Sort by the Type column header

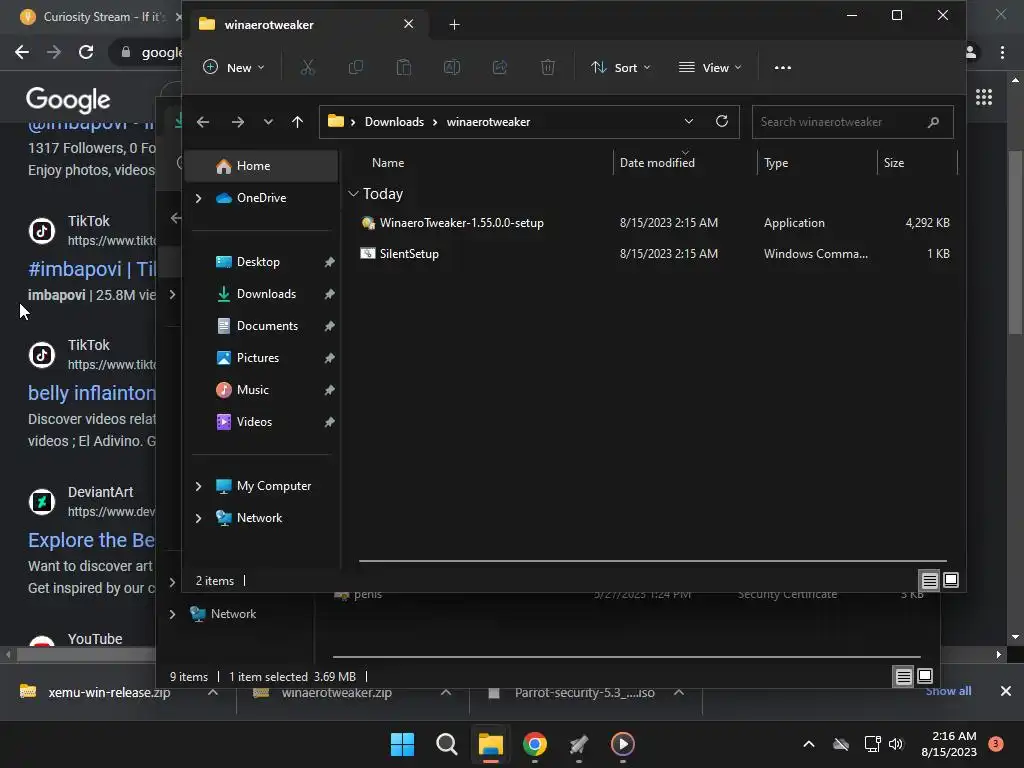[776, 163]
